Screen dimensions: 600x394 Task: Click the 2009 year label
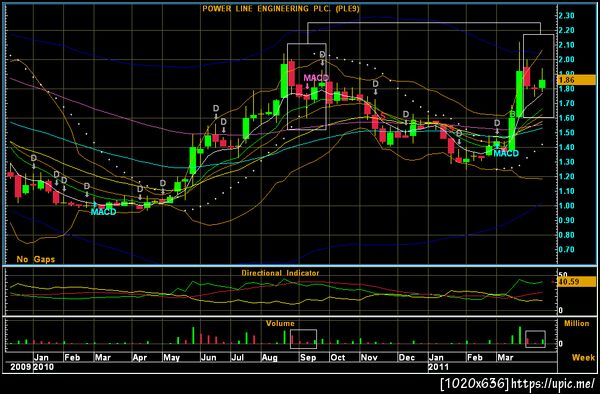click(21, 367)
